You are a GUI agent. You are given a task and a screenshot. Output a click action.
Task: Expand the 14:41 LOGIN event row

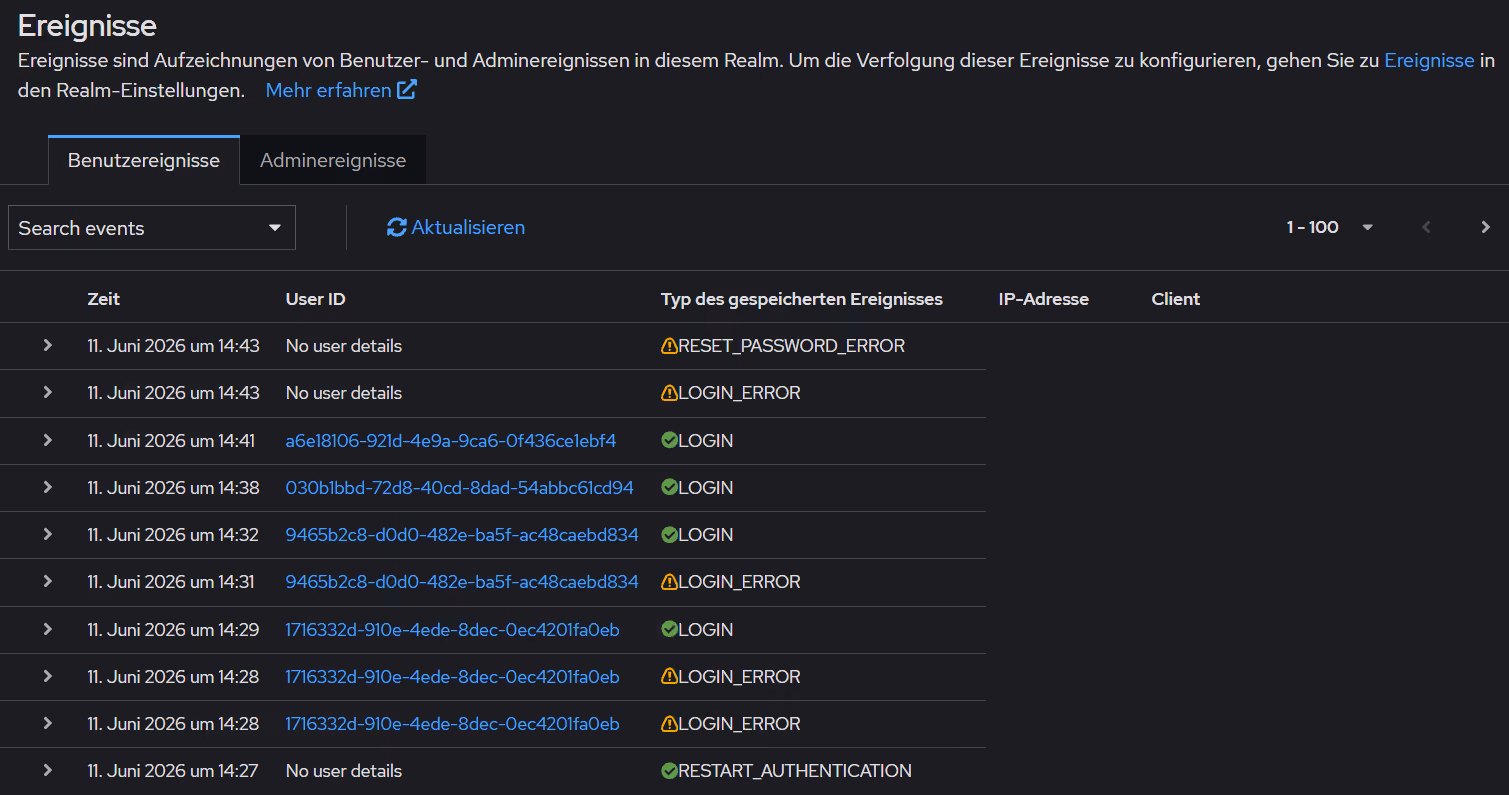click(x=47, y=440)
